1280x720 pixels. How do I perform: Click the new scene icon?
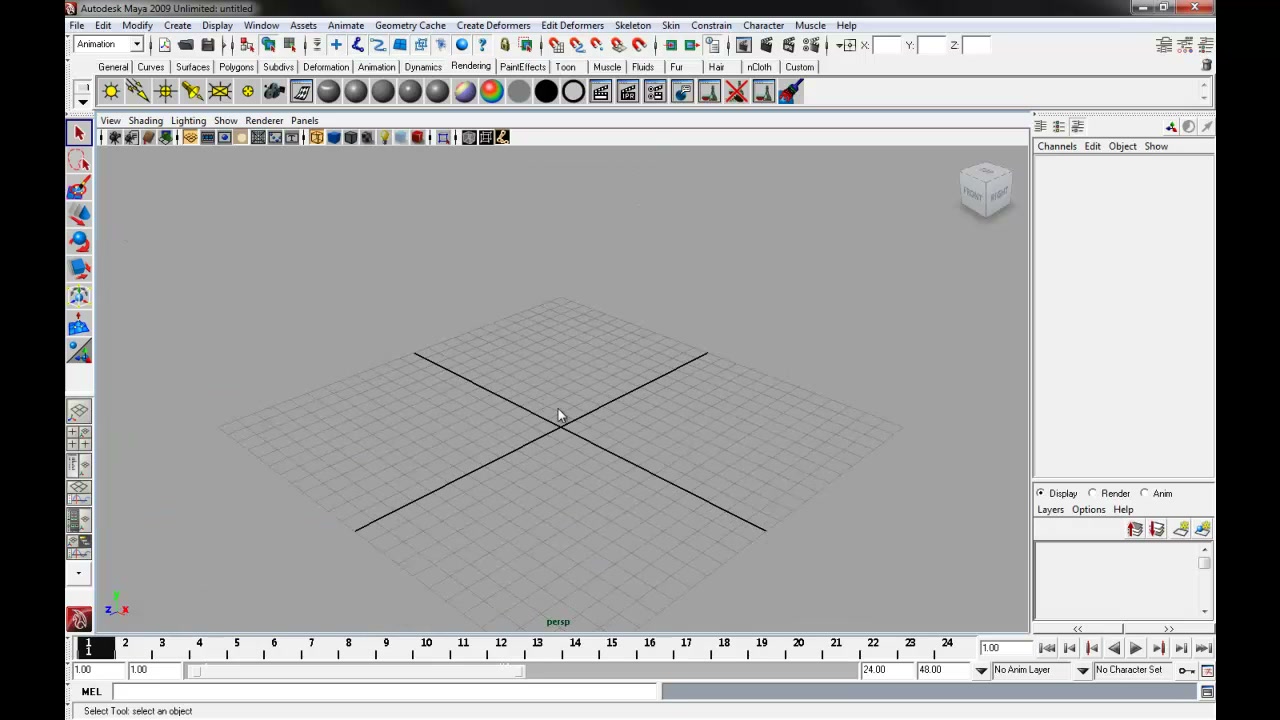click(x=165, y=45)
